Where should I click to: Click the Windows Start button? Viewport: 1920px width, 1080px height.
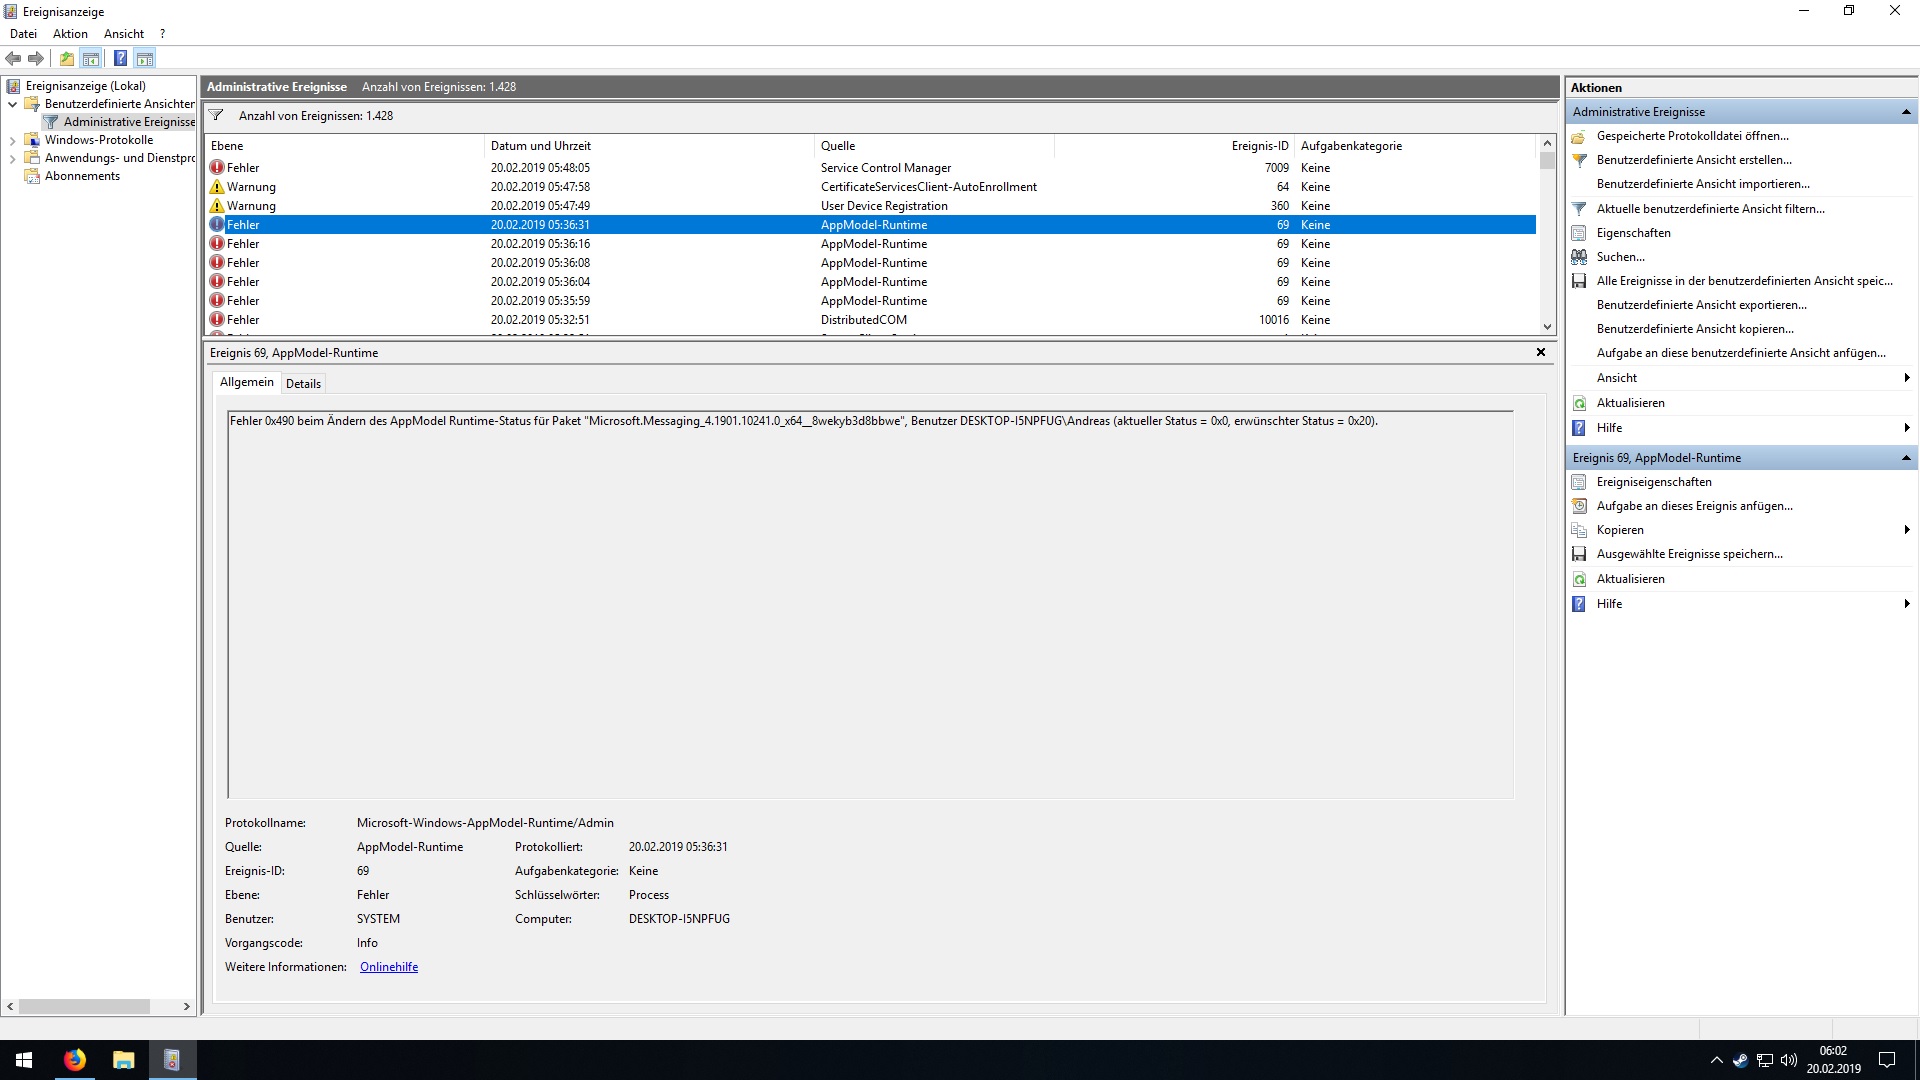24,1060
